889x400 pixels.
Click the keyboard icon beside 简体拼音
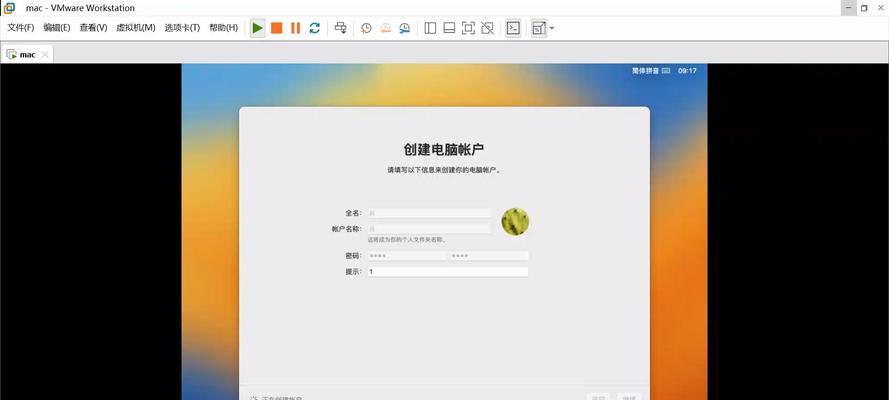point(666,71)
